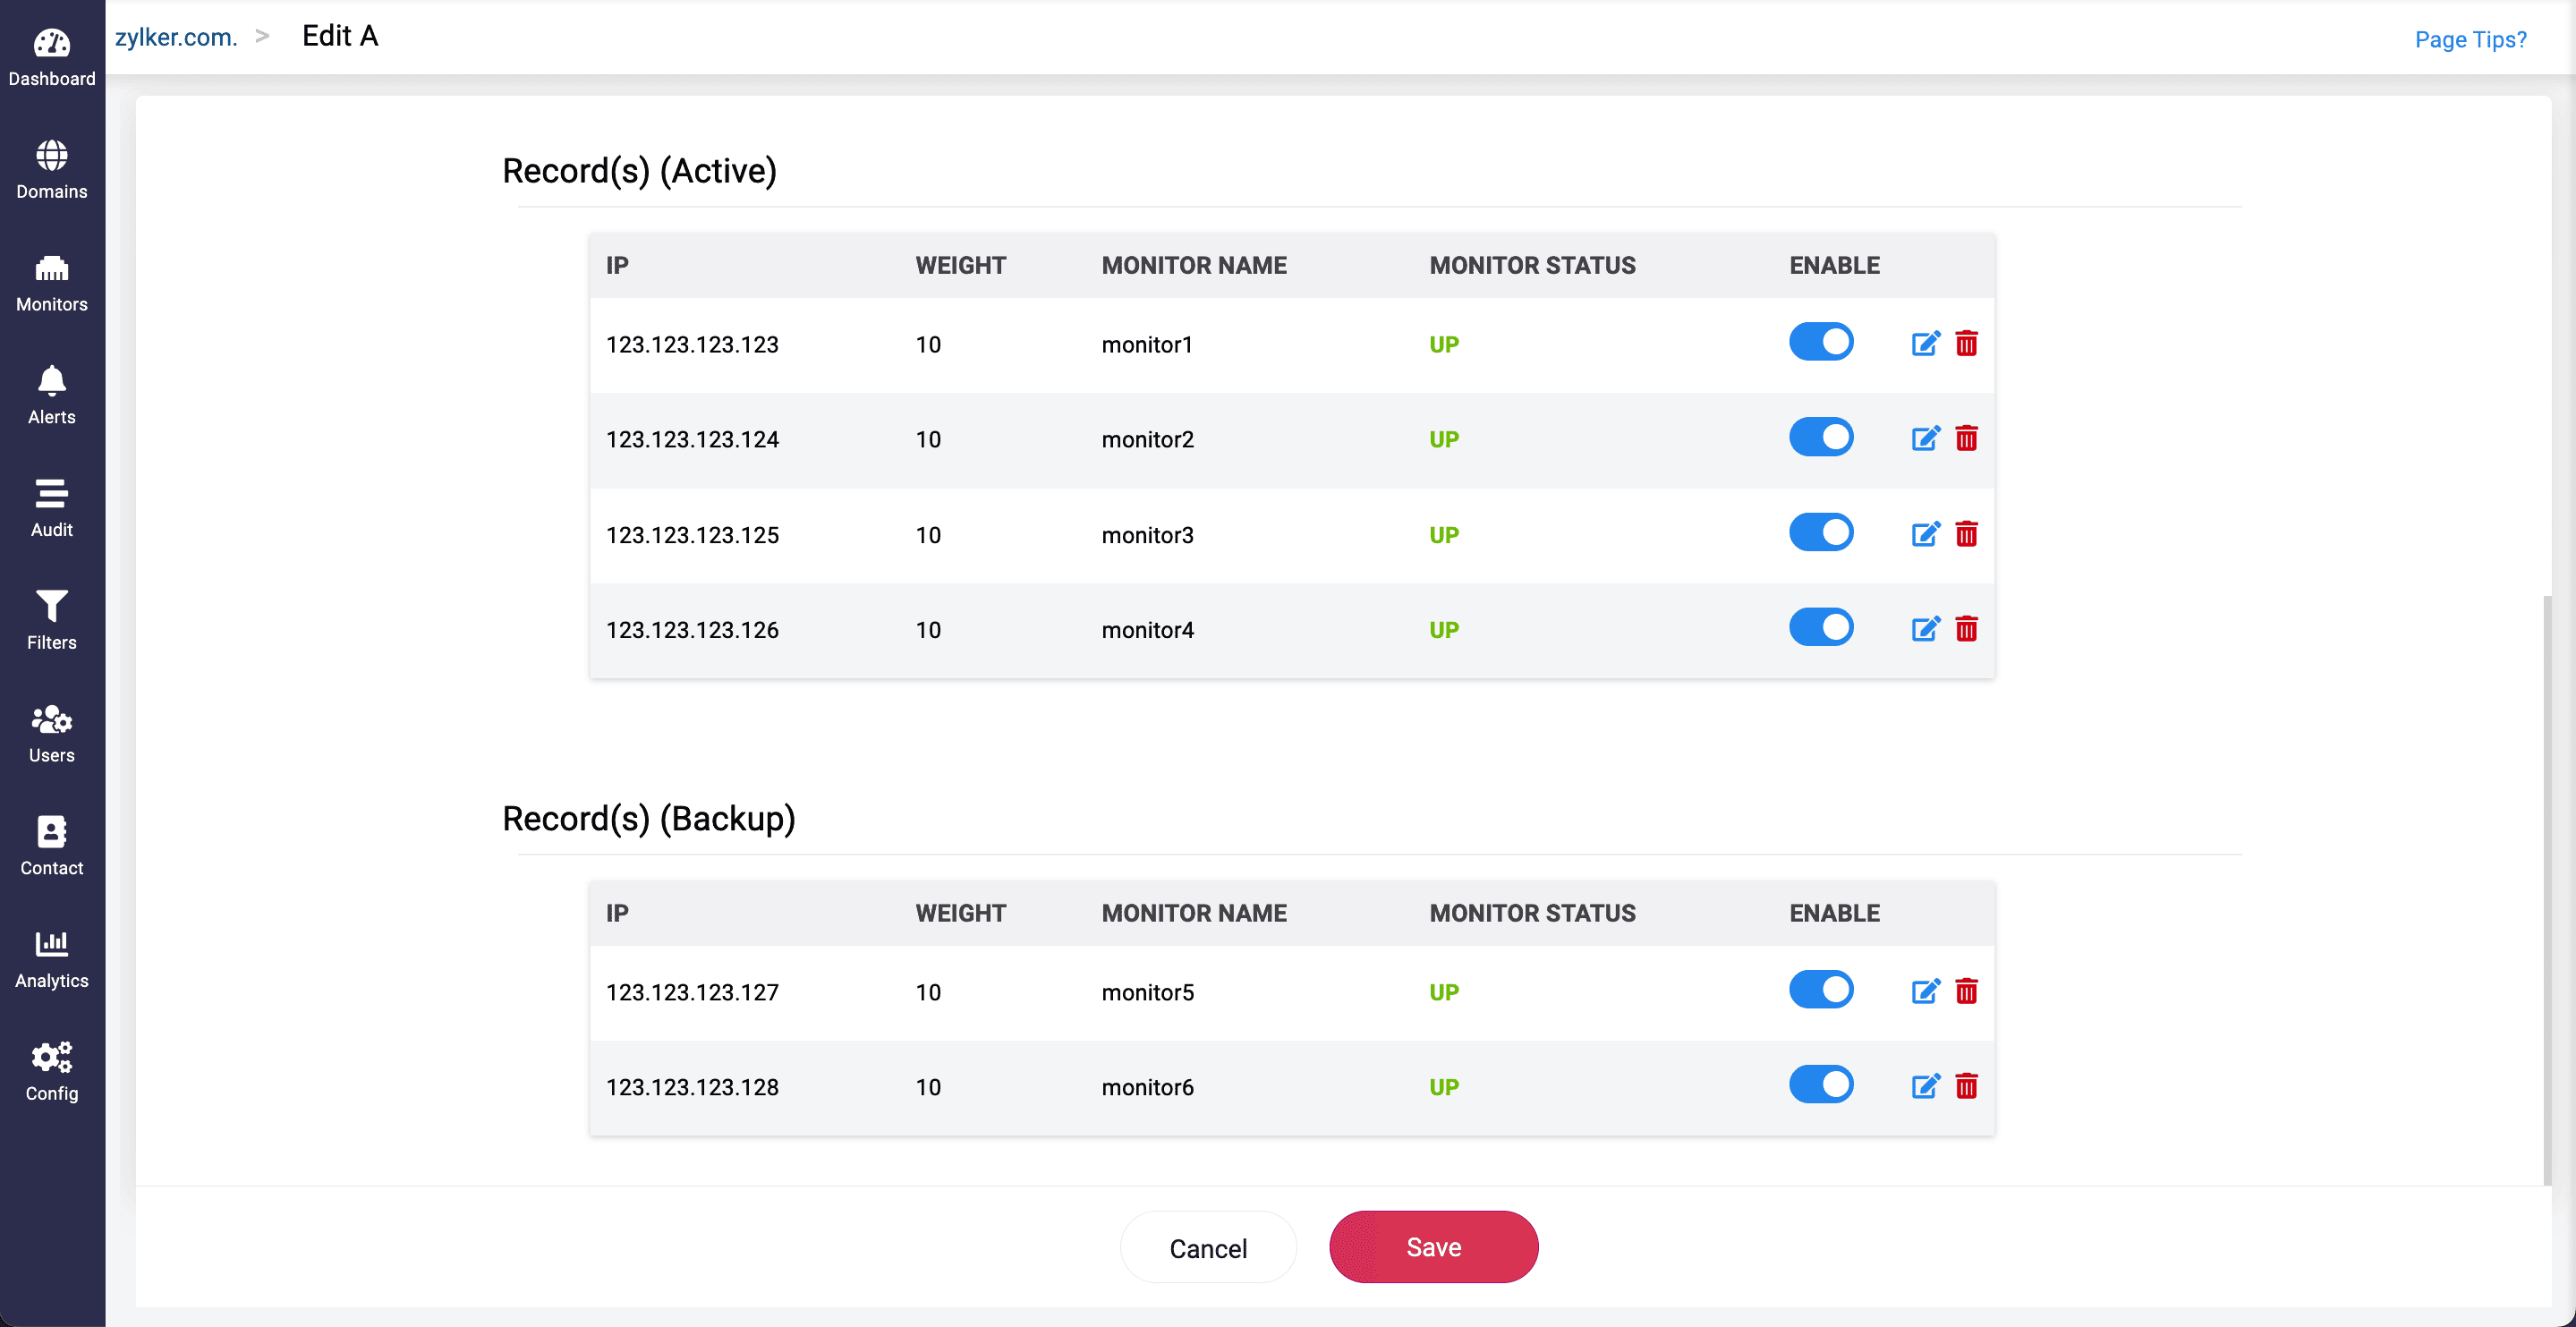Click edit icon for monitor5 record
This screenshot has width=2576, height=1327.
pos(1925,991)
